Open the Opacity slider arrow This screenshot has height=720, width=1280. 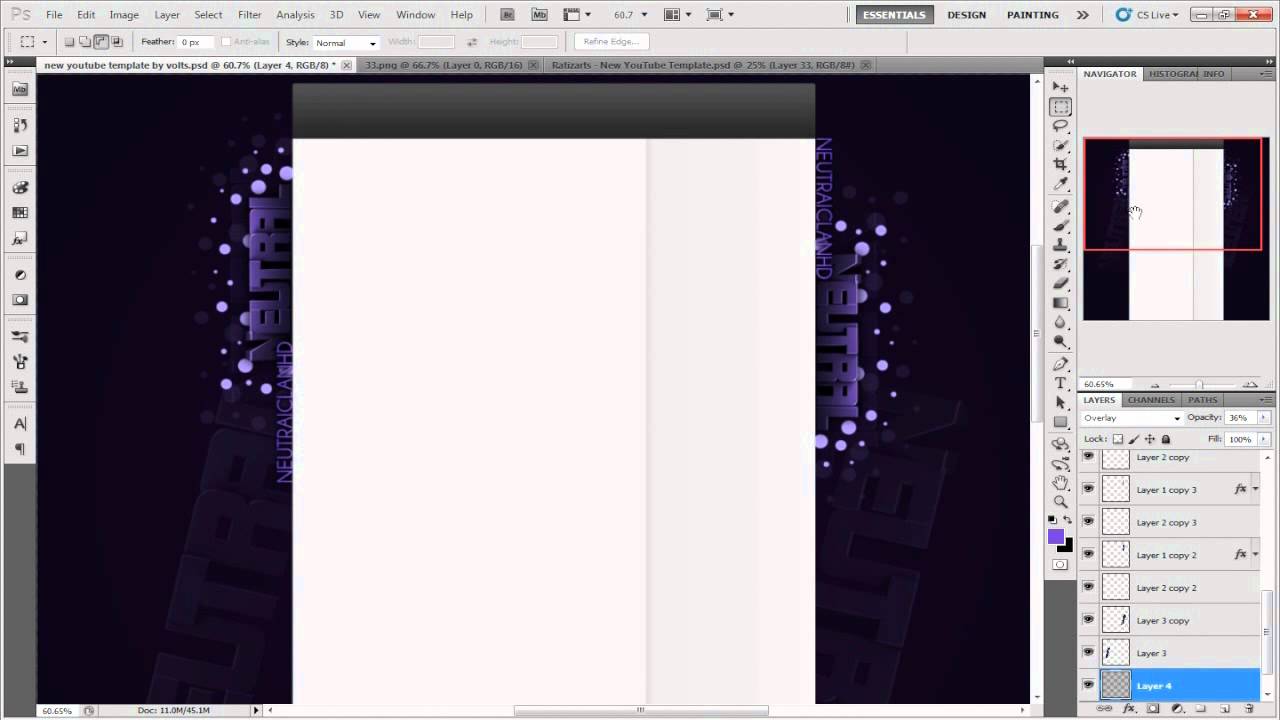[x=1264, y=418]
